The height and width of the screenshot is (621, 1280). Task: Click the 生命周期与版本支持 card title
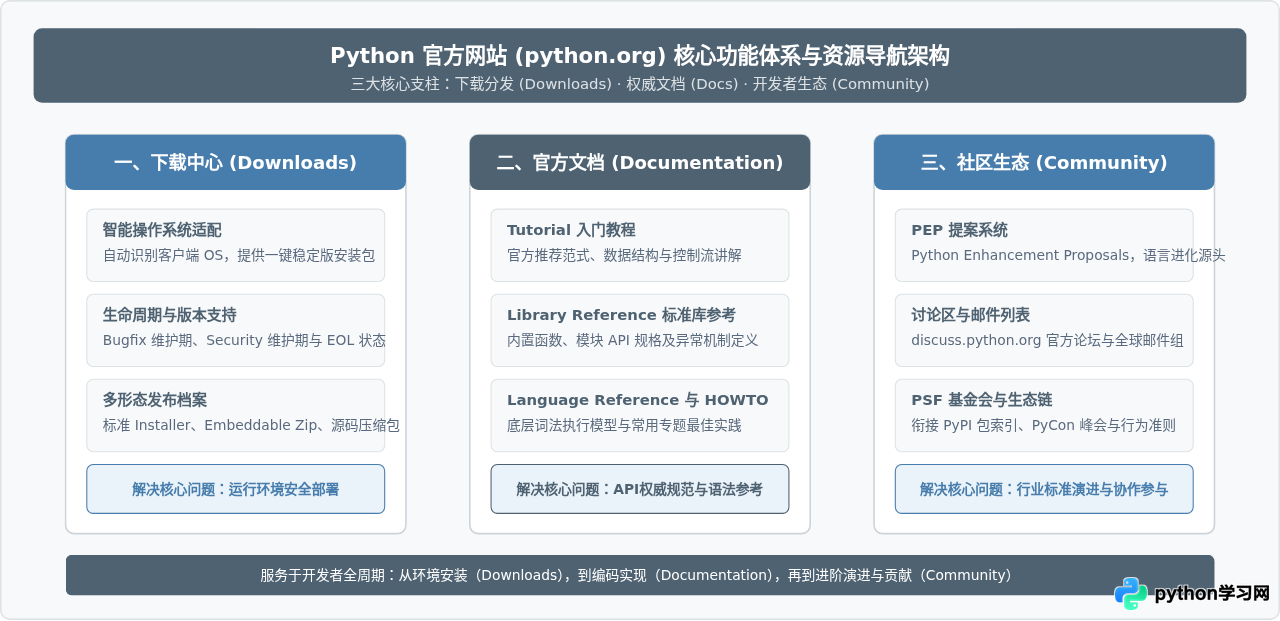pos(169,315)
